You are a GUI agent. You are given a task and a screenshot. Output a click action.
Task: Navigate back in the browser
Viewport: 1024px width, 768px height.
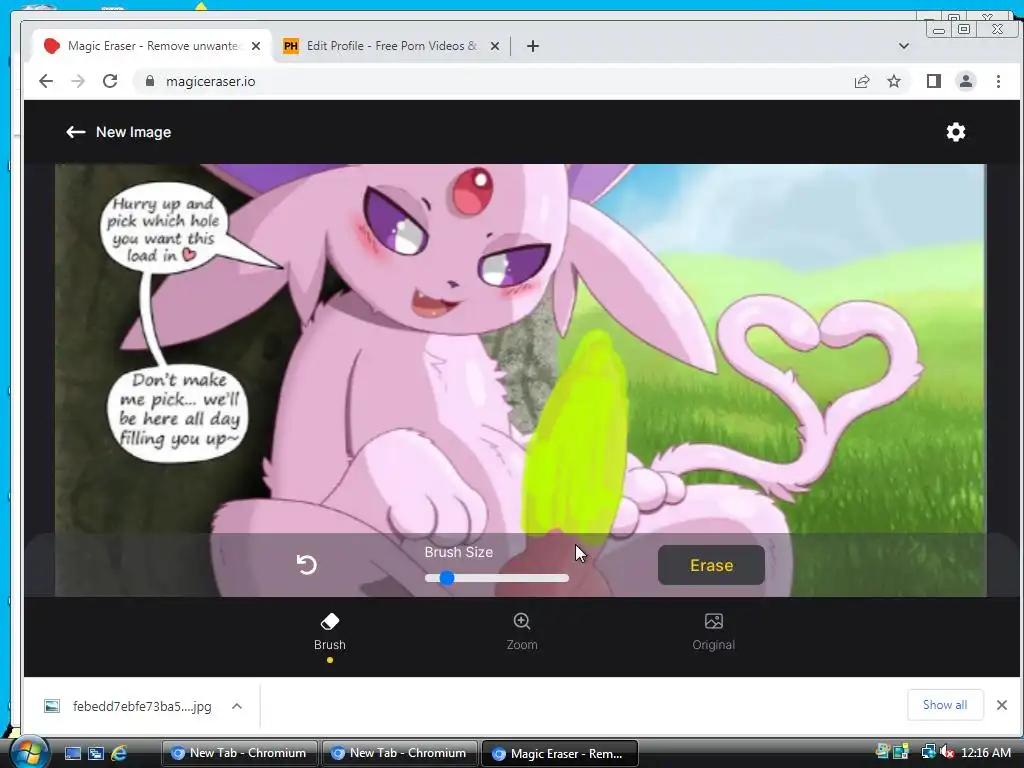coord(46,81)
